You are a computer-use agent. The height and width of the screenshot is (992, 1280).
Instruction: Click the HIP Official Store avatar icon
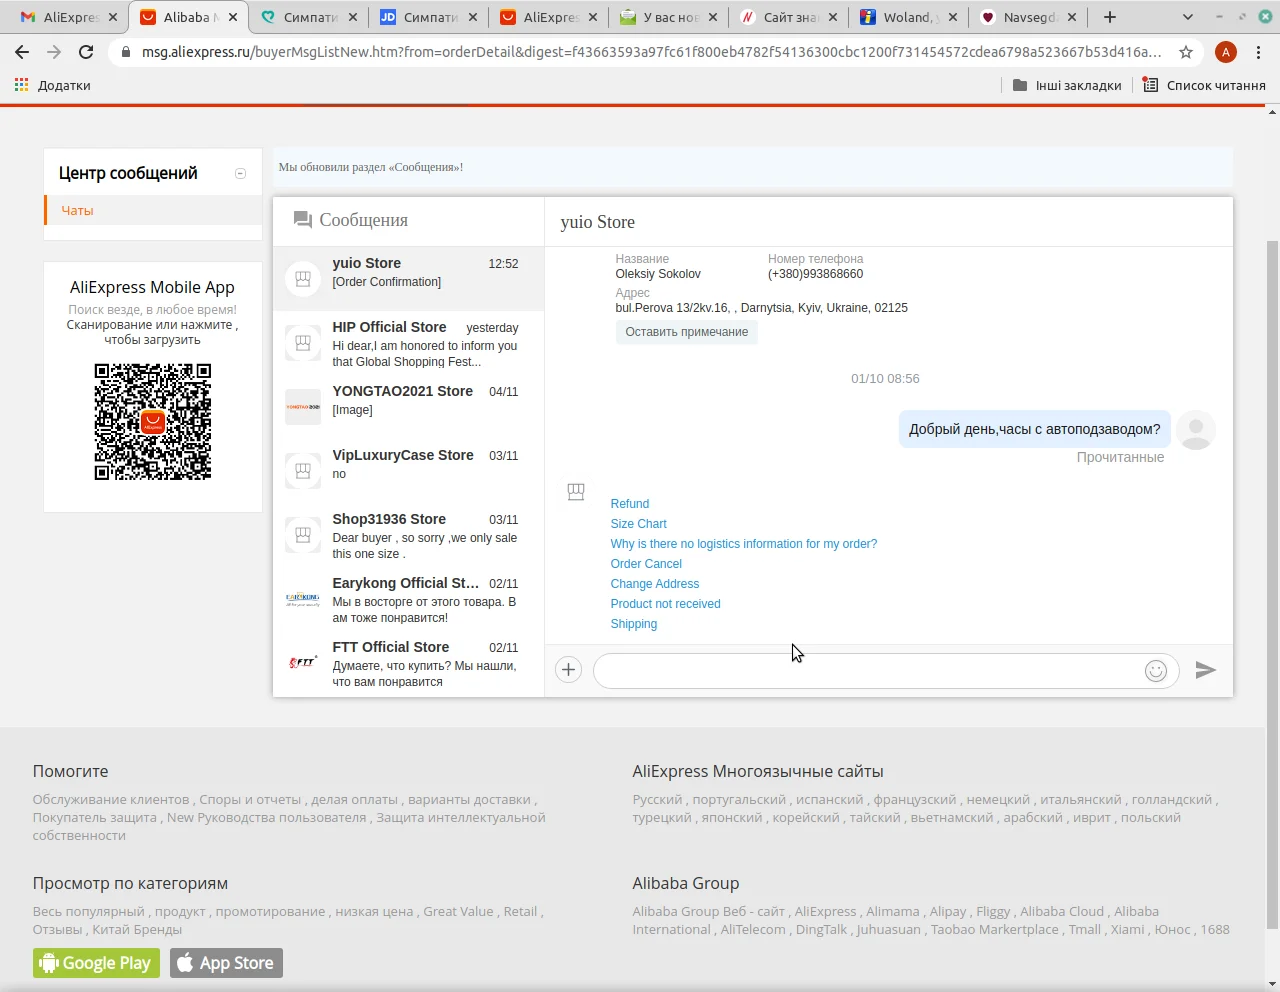click(x=303, y=343)
